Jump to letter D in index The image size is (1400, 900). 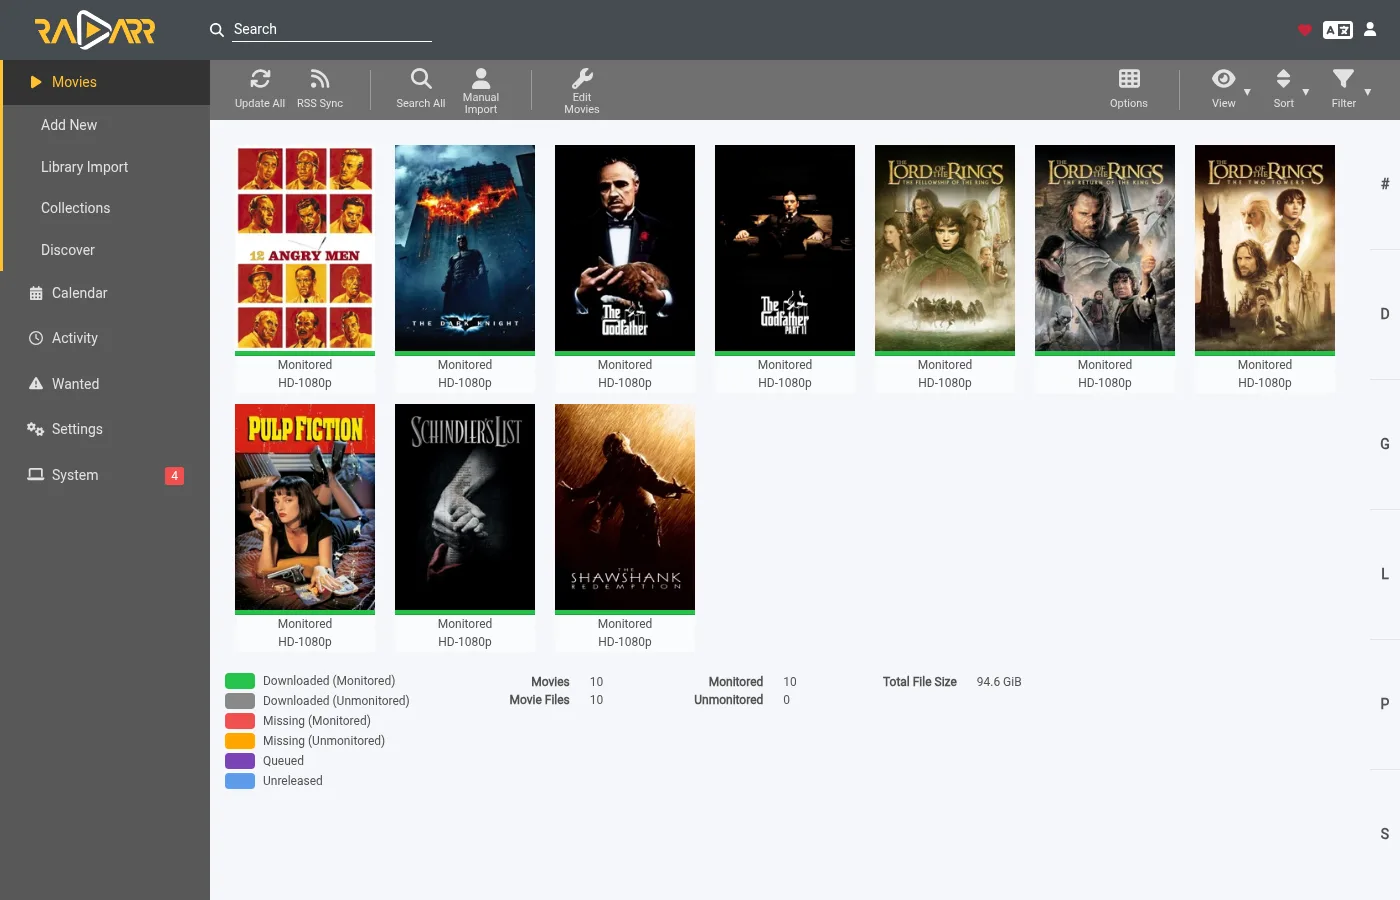1384,314
